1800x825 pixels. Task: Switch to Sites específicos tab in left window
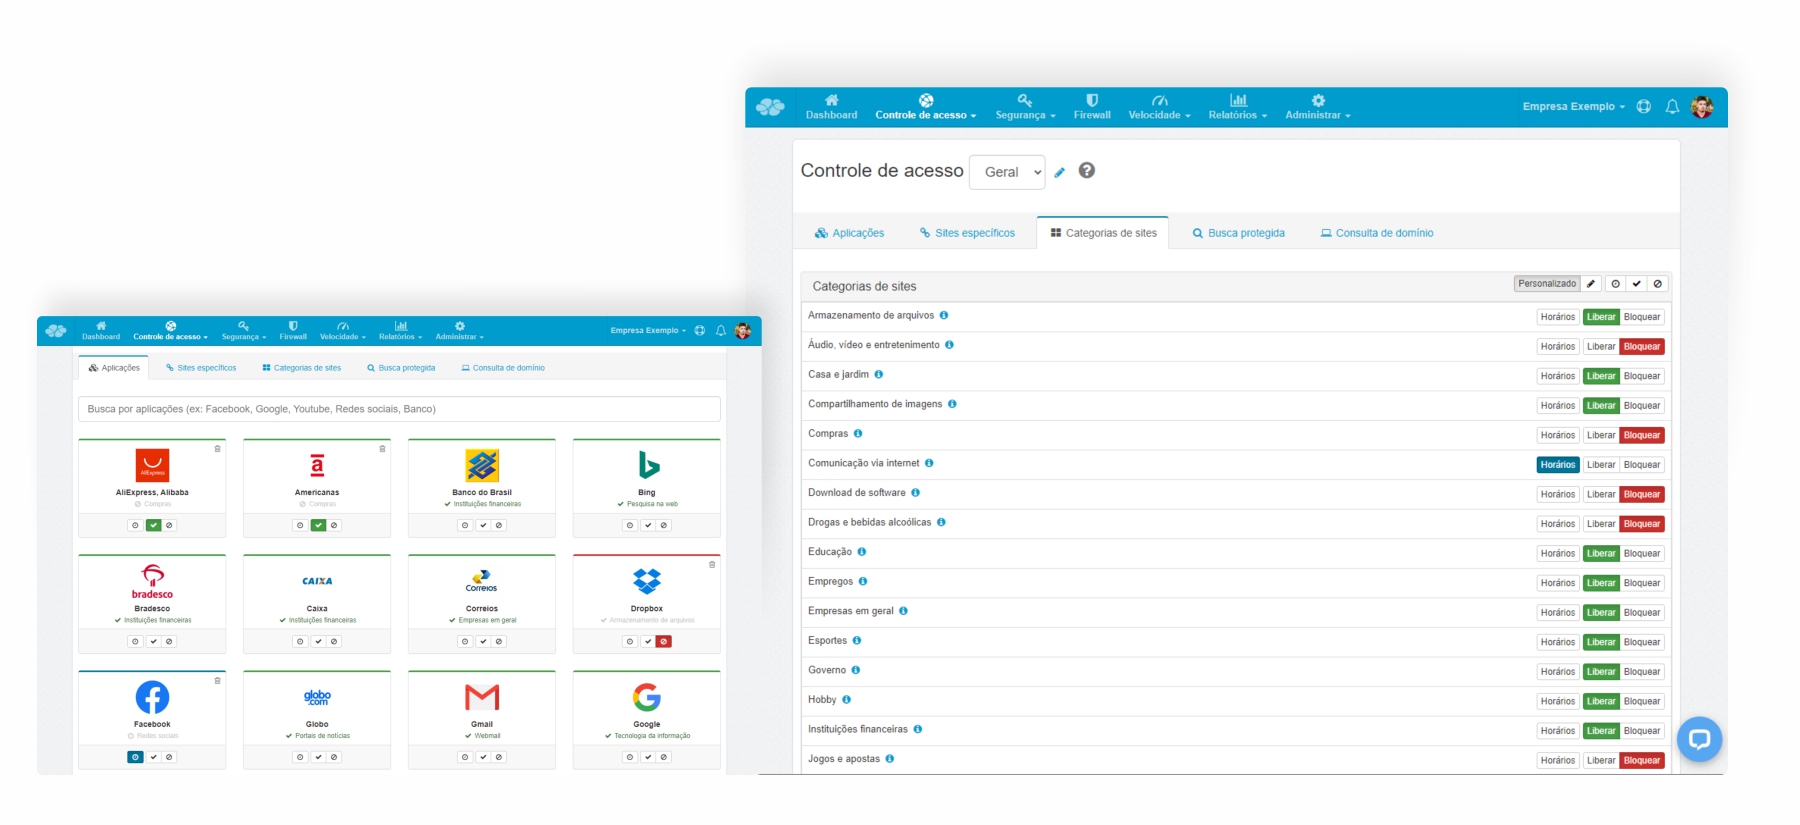pos(201,368)
